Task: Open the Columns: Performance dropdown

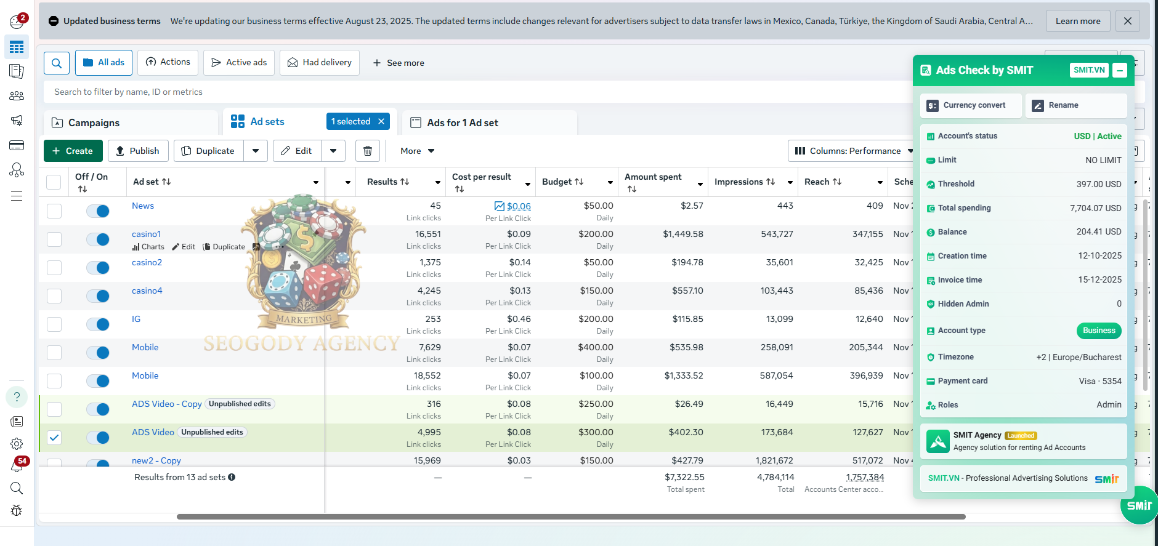Action: pos(854,151)
